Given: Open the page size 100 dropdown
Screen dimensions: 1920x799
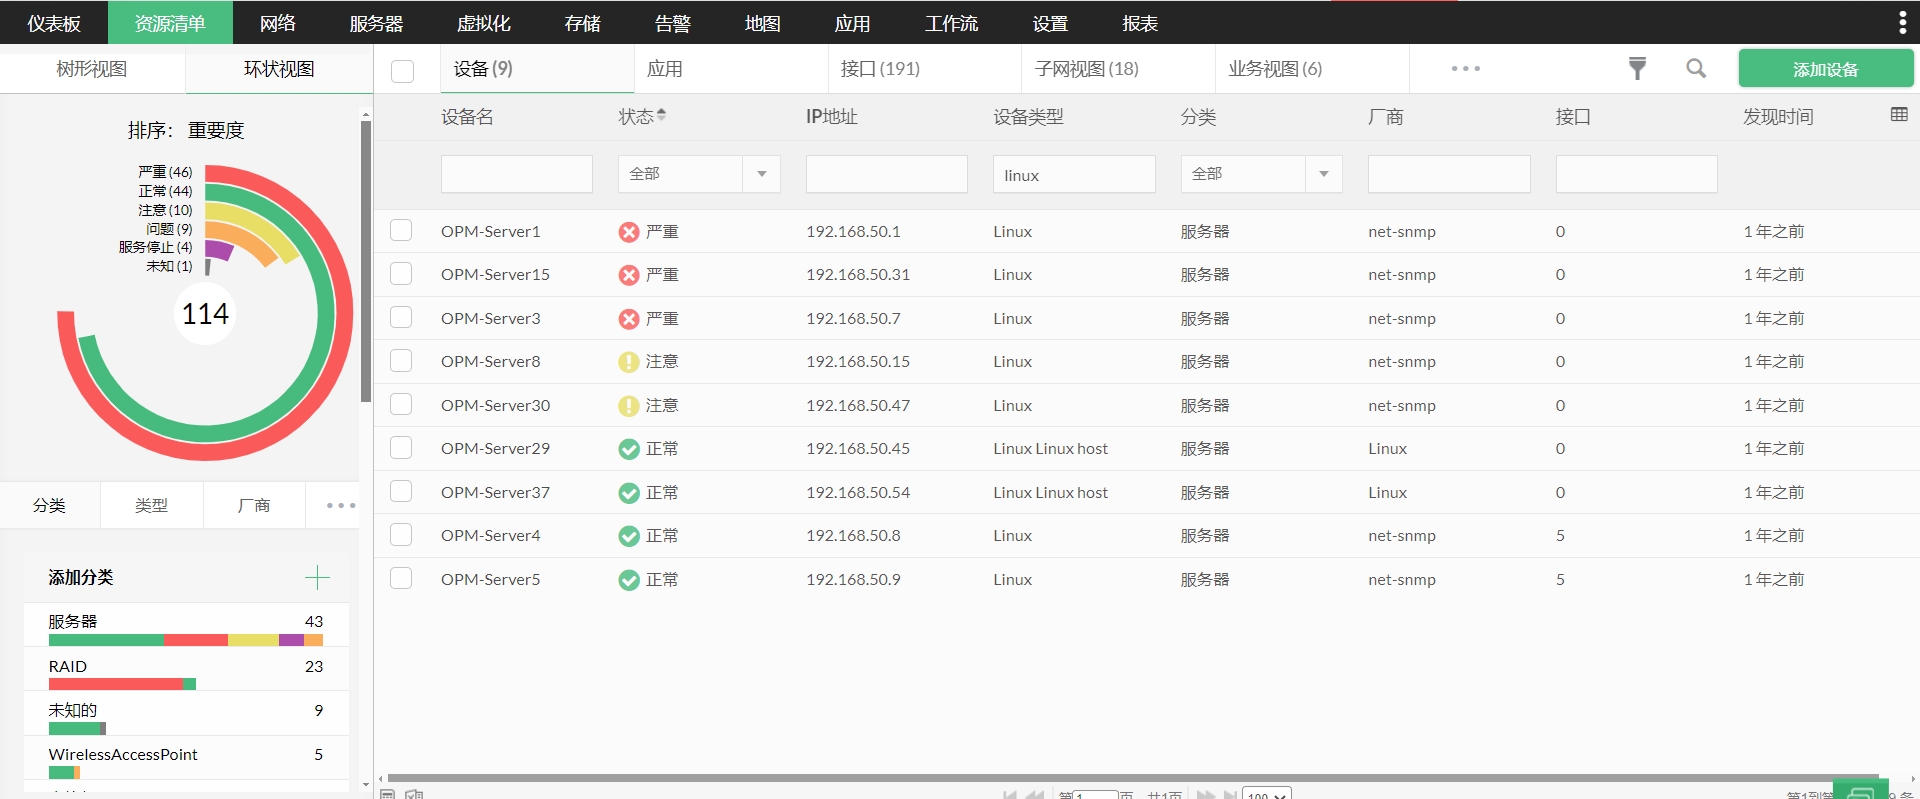Looking at the screenshot, I should [x=1267, y=794].
